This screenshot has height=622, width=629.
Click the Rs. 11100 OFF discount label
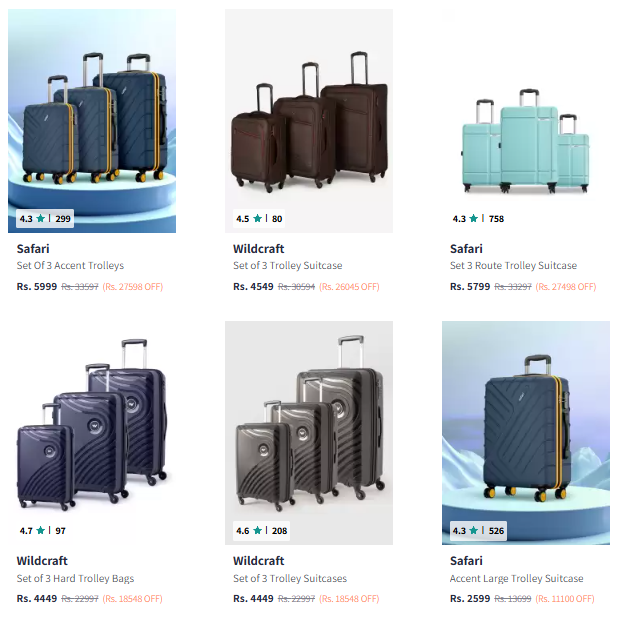point(565,599)
